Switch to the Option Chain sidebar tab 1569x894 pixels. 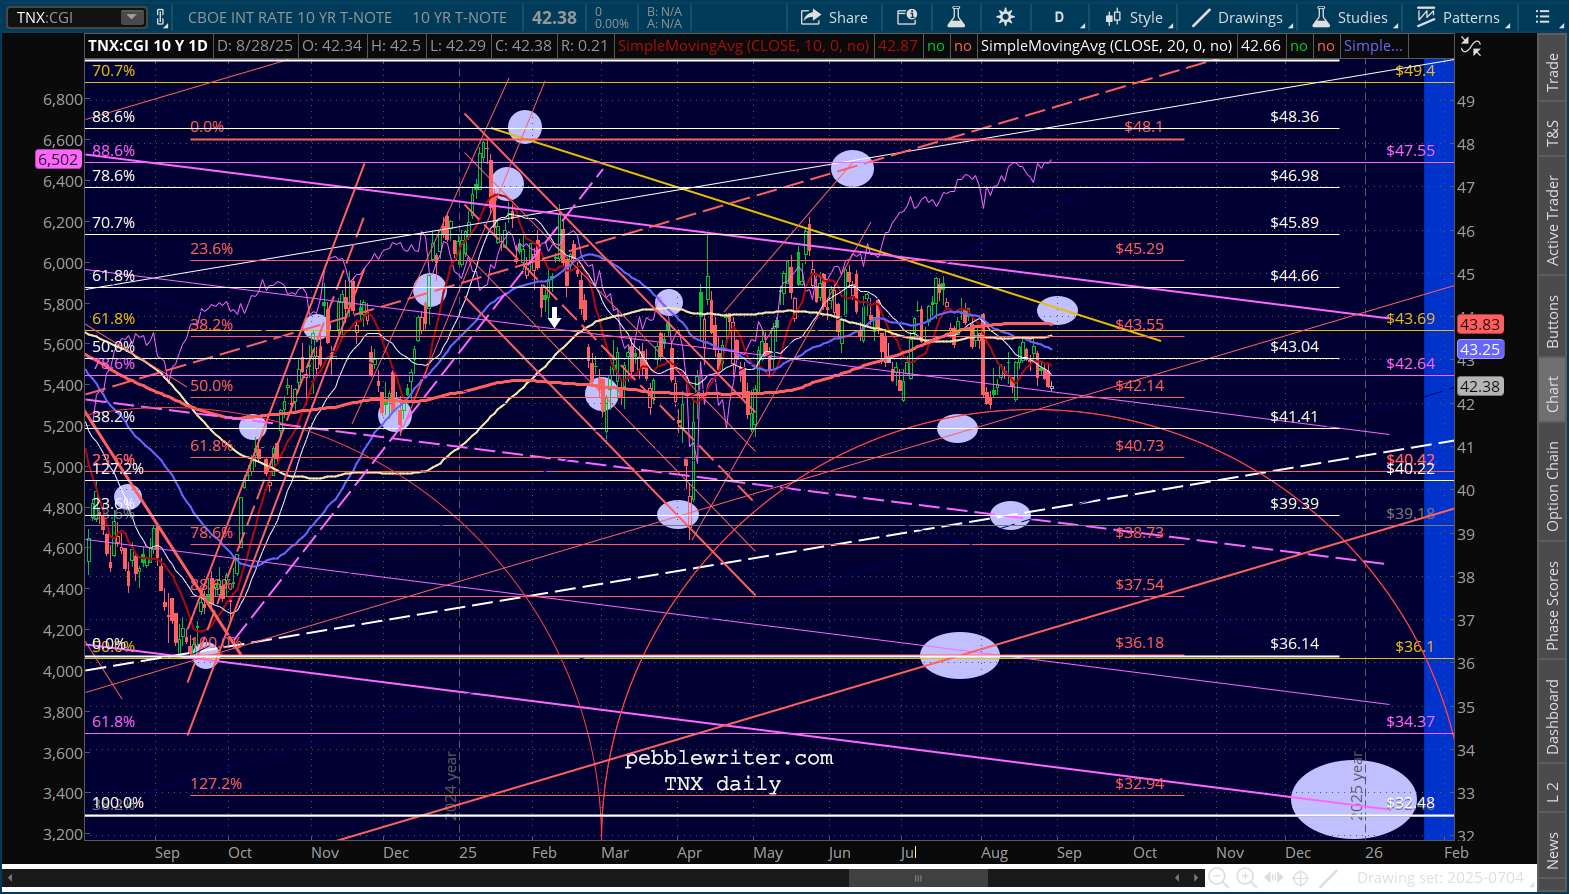pos(1553,486)
